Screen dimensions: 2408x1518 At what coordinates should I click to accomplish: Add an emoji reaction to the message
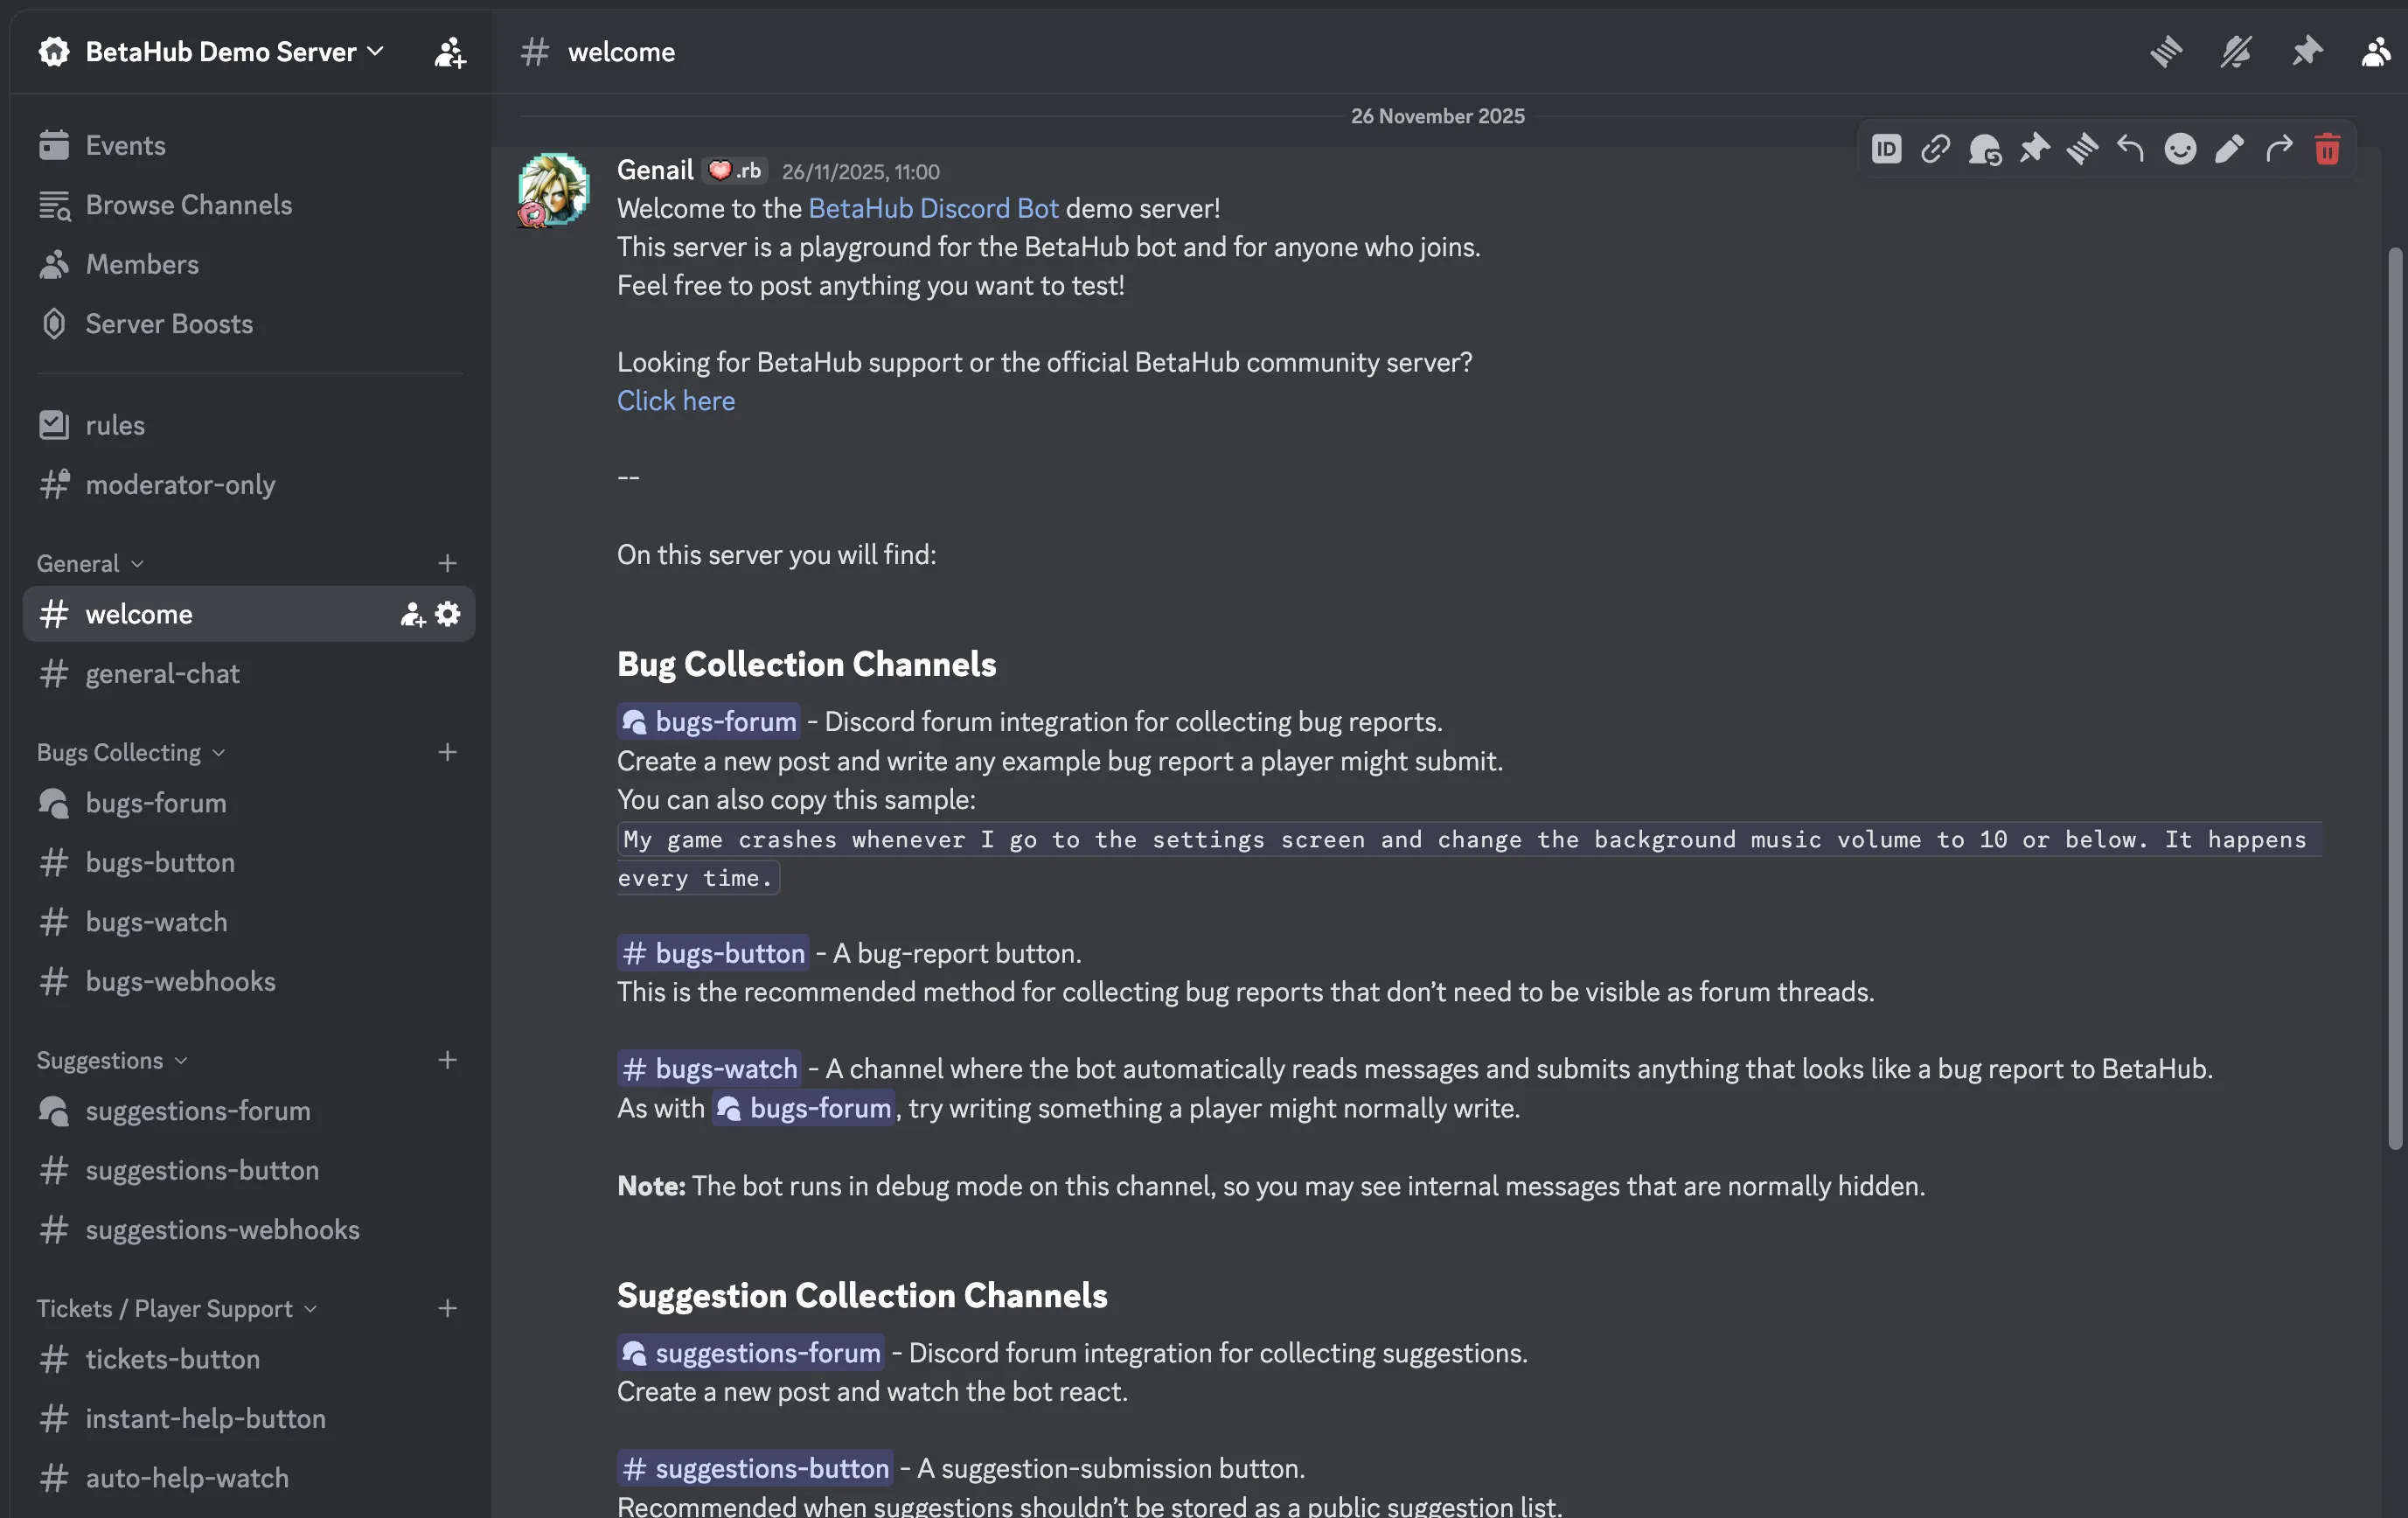pyautogui.click(x=2180, y=149)
